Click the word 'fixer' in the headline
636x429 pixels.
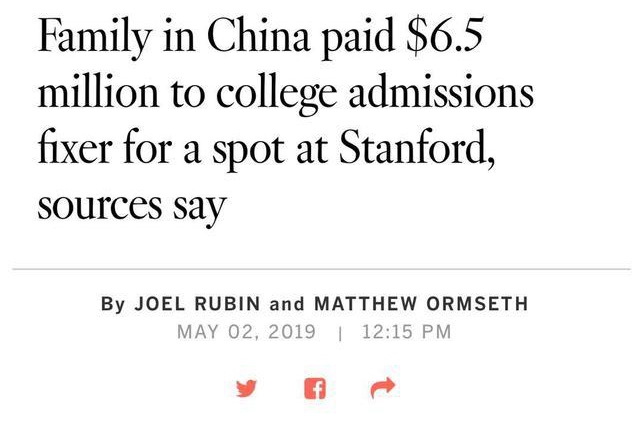click(75, 147)
